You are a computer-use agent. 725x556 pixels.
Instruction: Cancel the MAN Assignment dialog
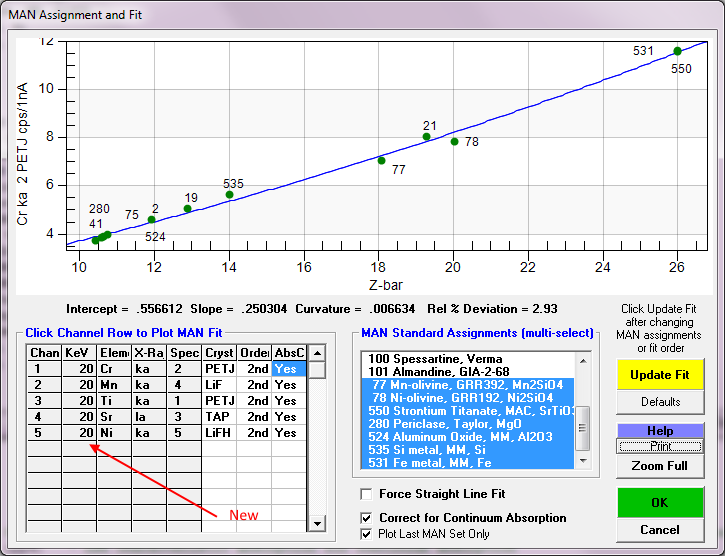click(x=660, y=530)
